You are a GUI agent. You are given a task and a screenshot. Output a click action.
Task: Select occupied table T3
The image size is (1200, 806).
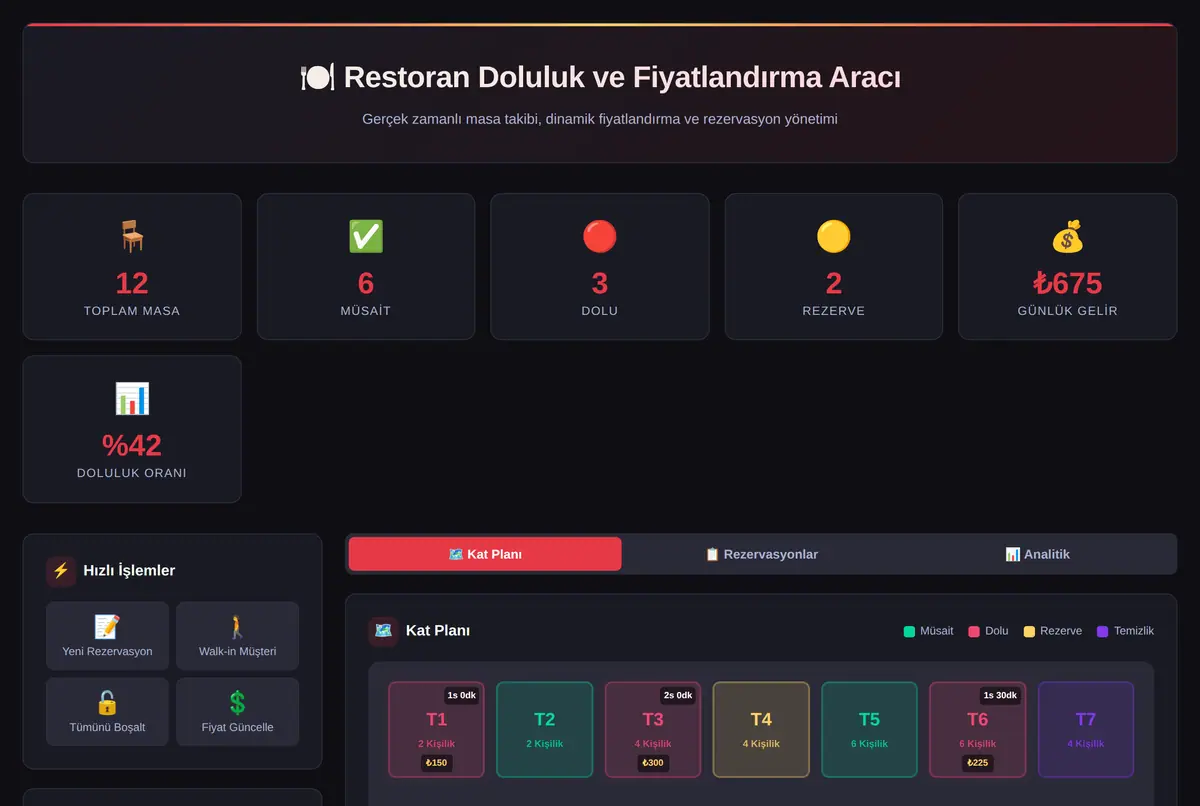pyautogui.click(x=653, y=730)
